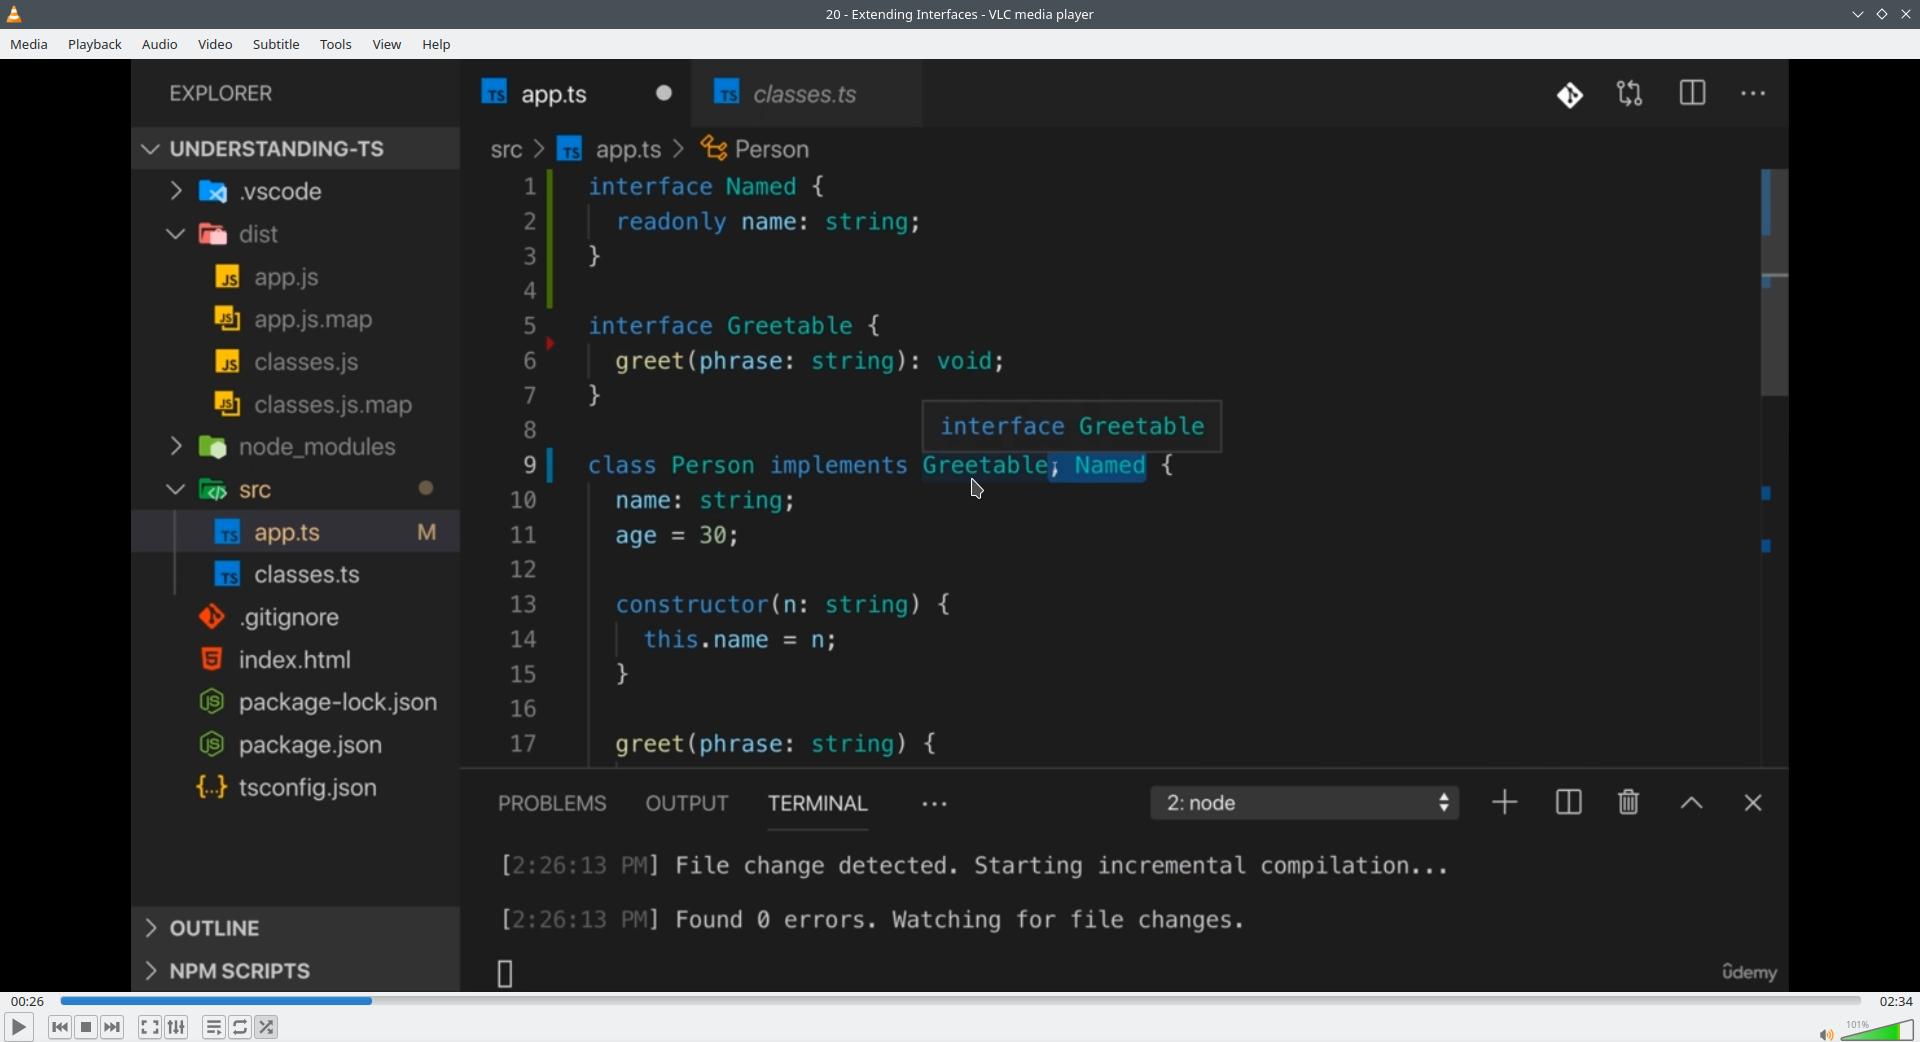Expand the node_modules folder
1920x1042 pixels.
(x=296, y=447)
